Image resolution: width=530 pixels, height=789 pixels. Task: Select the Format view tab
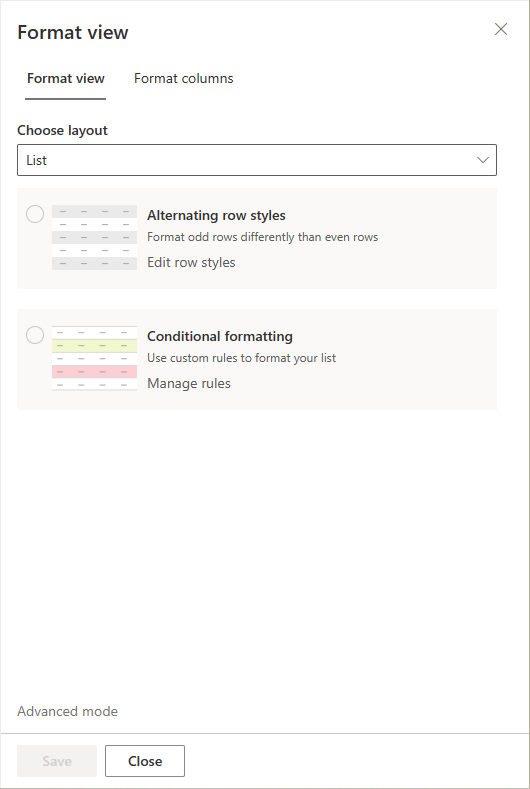coord(66,78)
